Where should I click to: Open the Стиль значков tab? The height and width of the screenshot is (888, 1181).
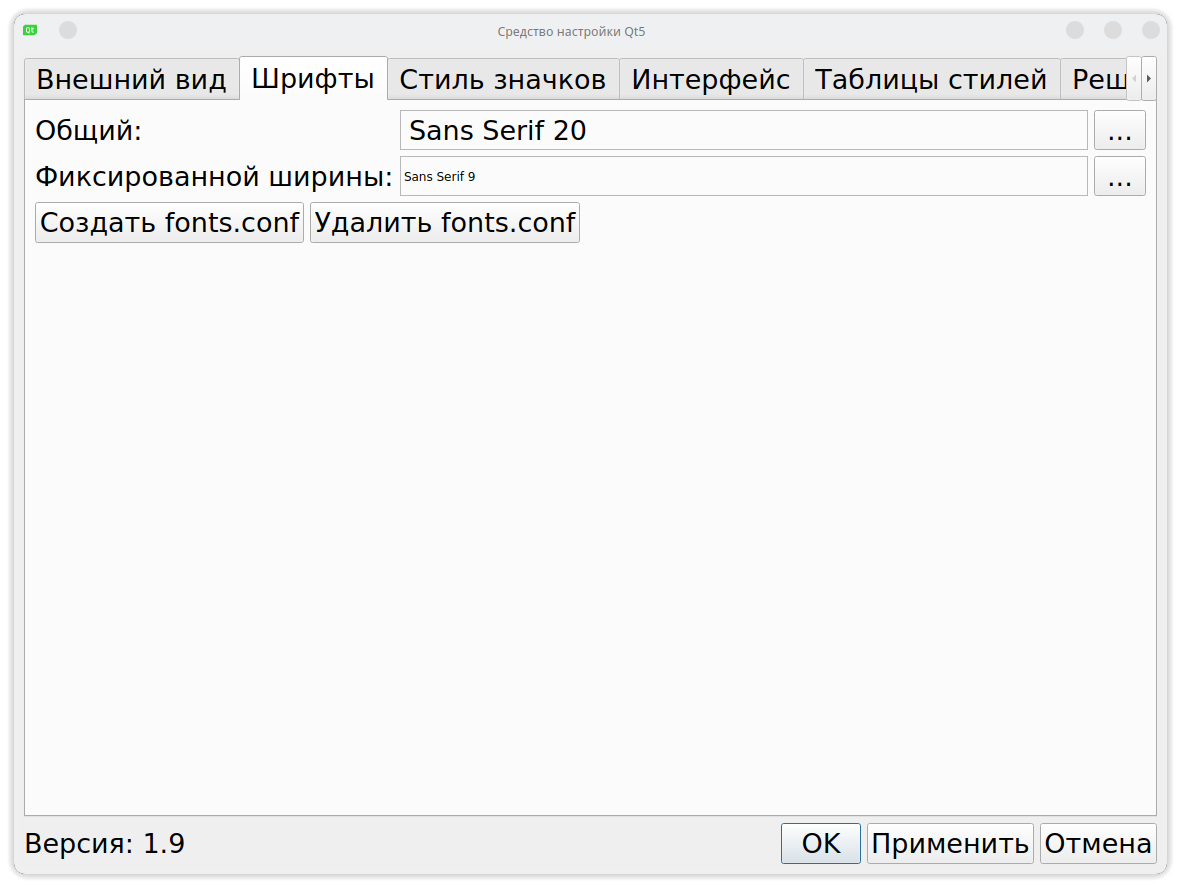[503, 80]
